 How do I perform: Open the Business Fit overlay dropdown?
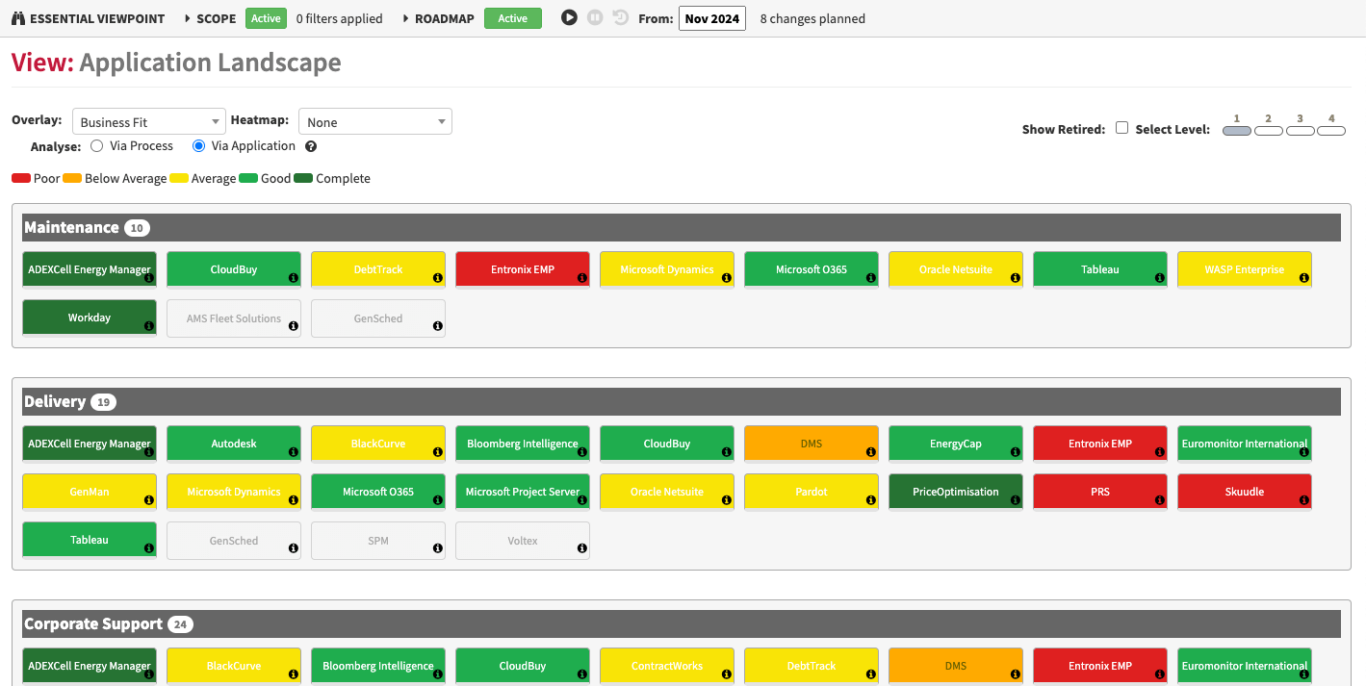[149, 122]
